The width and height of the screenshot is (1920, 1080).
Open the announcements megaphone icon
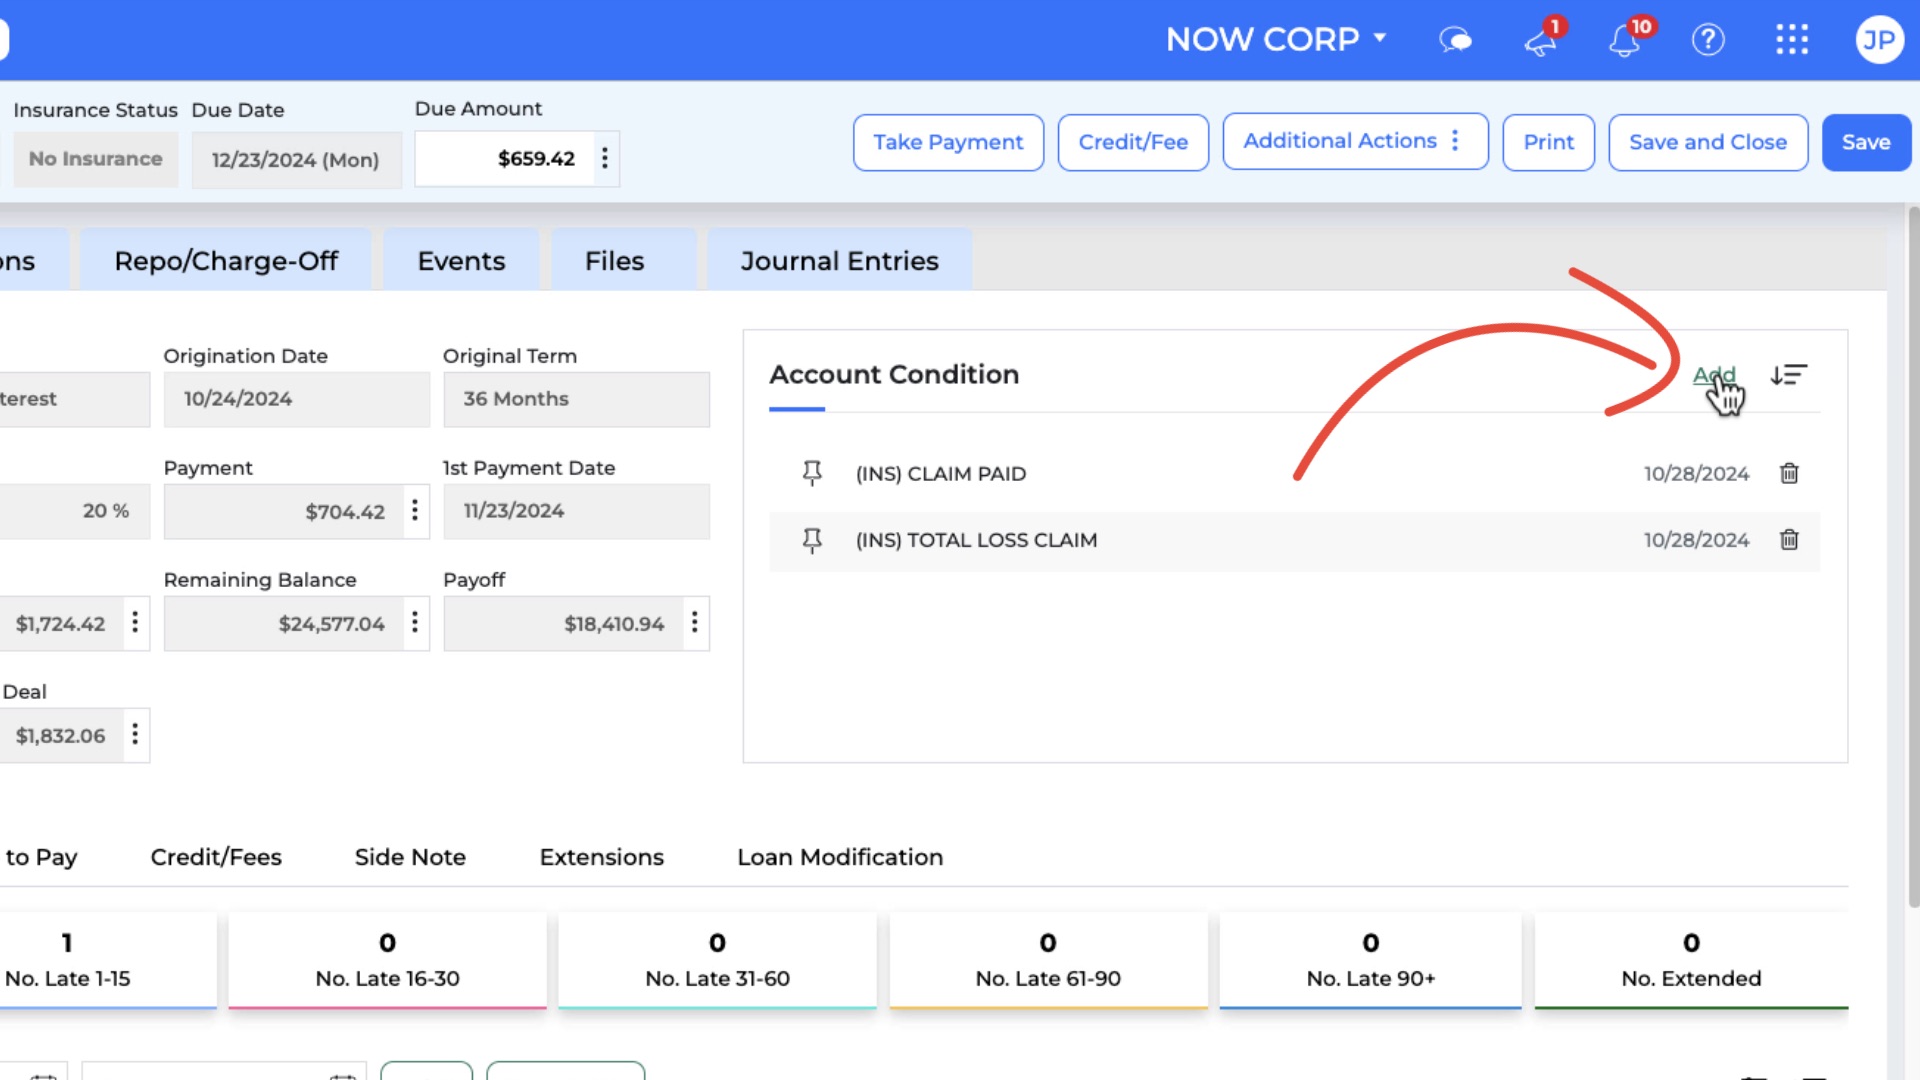1541,40
